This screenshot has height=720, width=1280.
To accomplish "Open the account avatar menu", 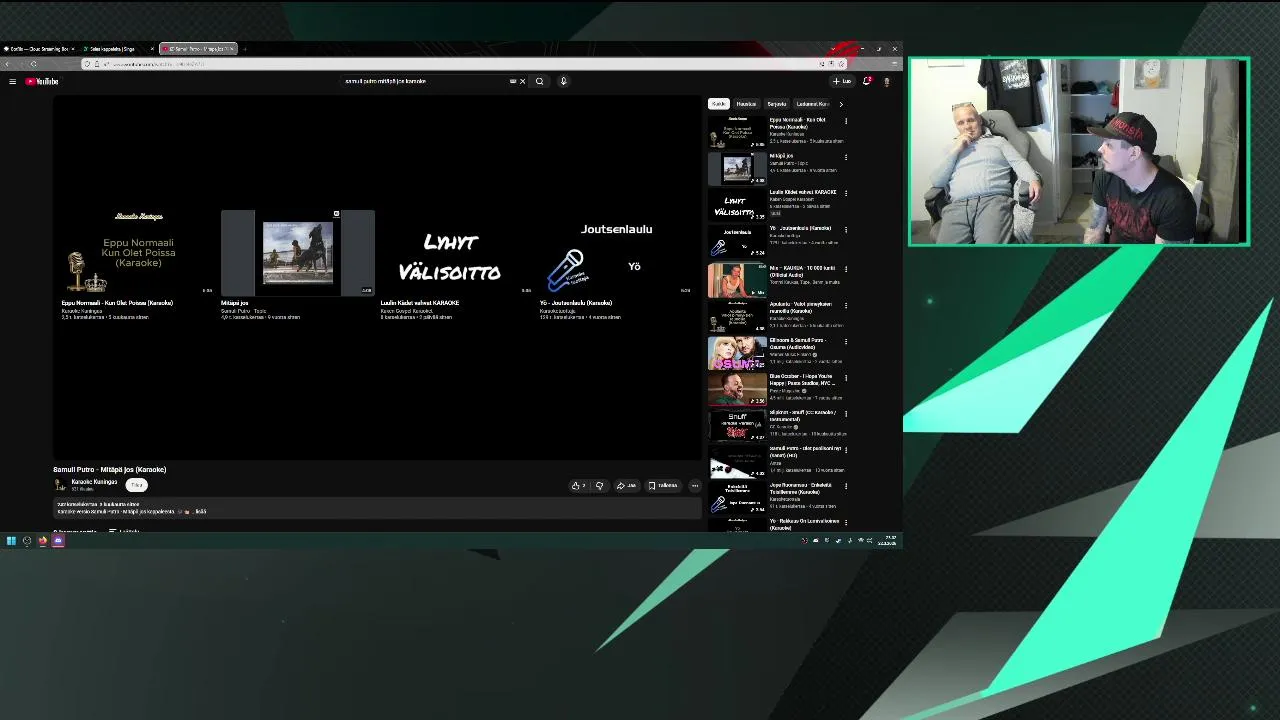I will (886, 81).
